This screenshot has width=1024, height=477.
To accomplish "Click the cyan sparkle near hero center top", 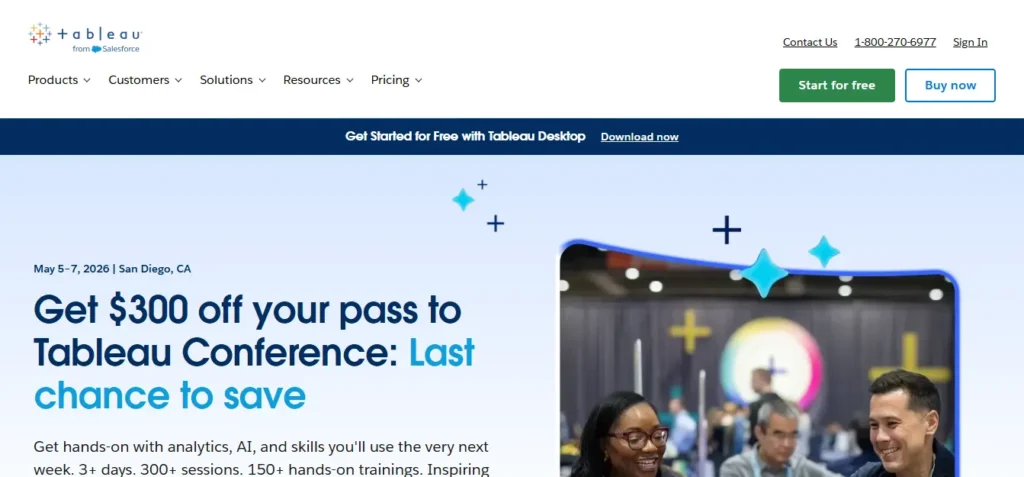I will (463, 199).
